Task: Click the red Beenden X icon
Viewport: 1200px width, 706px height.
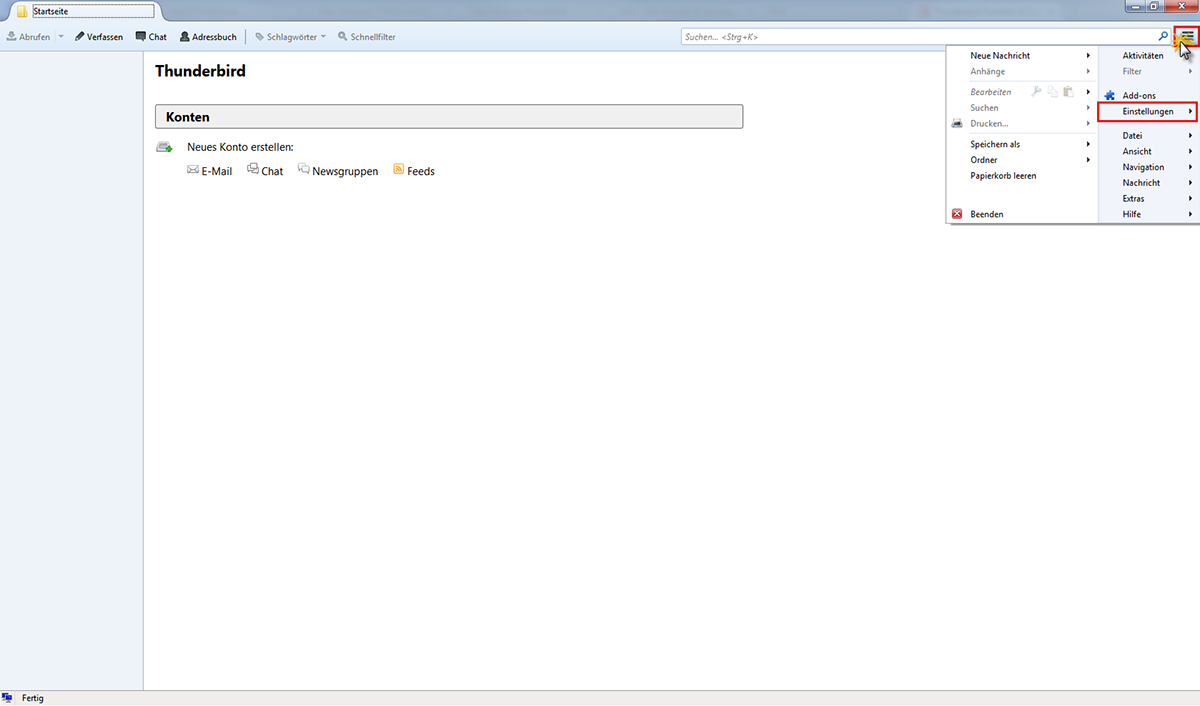Action: [957, 214]
